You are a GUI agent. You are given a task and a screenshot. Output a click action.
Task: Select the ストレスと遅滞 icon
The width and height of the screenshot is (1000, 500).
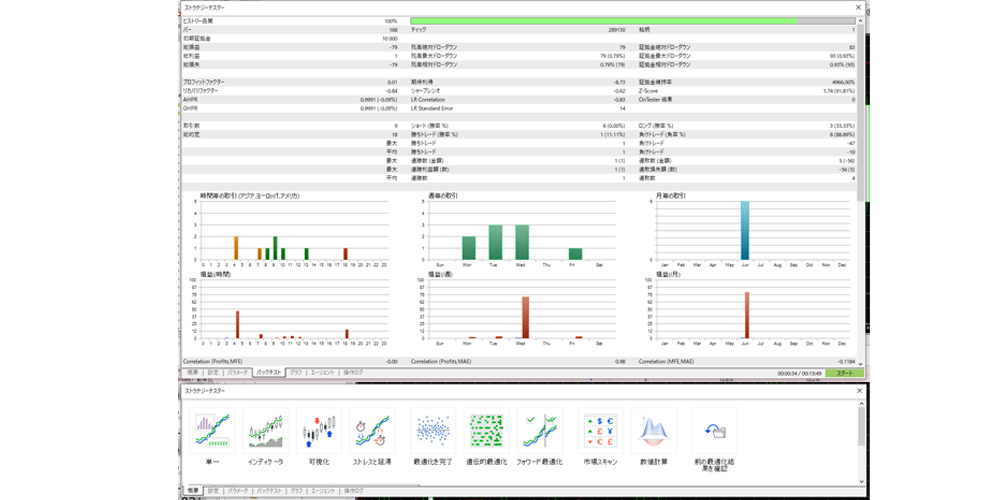point(372,432)
